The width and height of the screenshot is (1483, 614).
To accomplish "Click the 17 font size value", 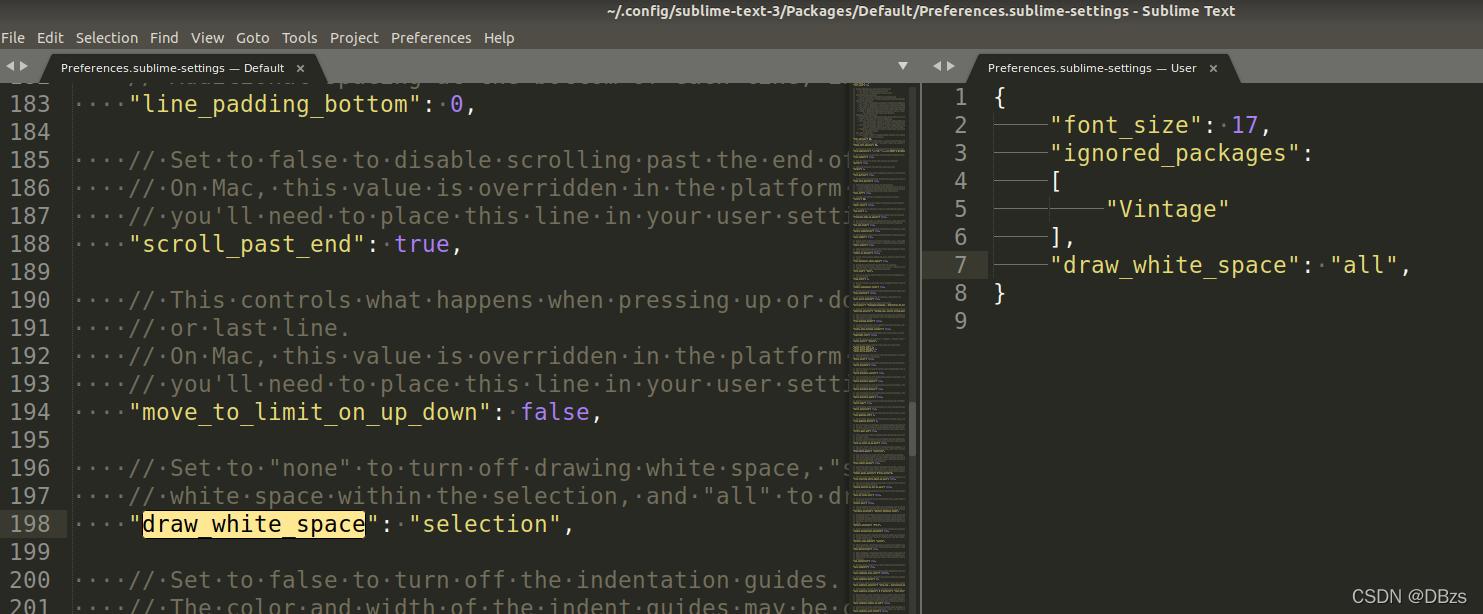I will pyautogui.click(x=1244, y=125).
